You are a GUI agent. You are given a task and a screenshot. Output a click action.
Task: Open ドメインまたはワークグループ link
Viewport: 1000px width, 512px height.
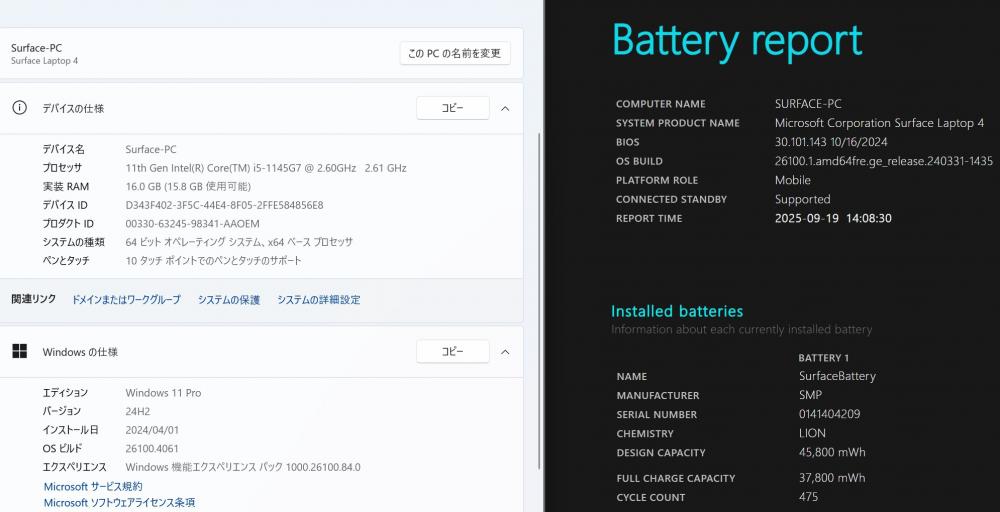click(x=126, y=300)
